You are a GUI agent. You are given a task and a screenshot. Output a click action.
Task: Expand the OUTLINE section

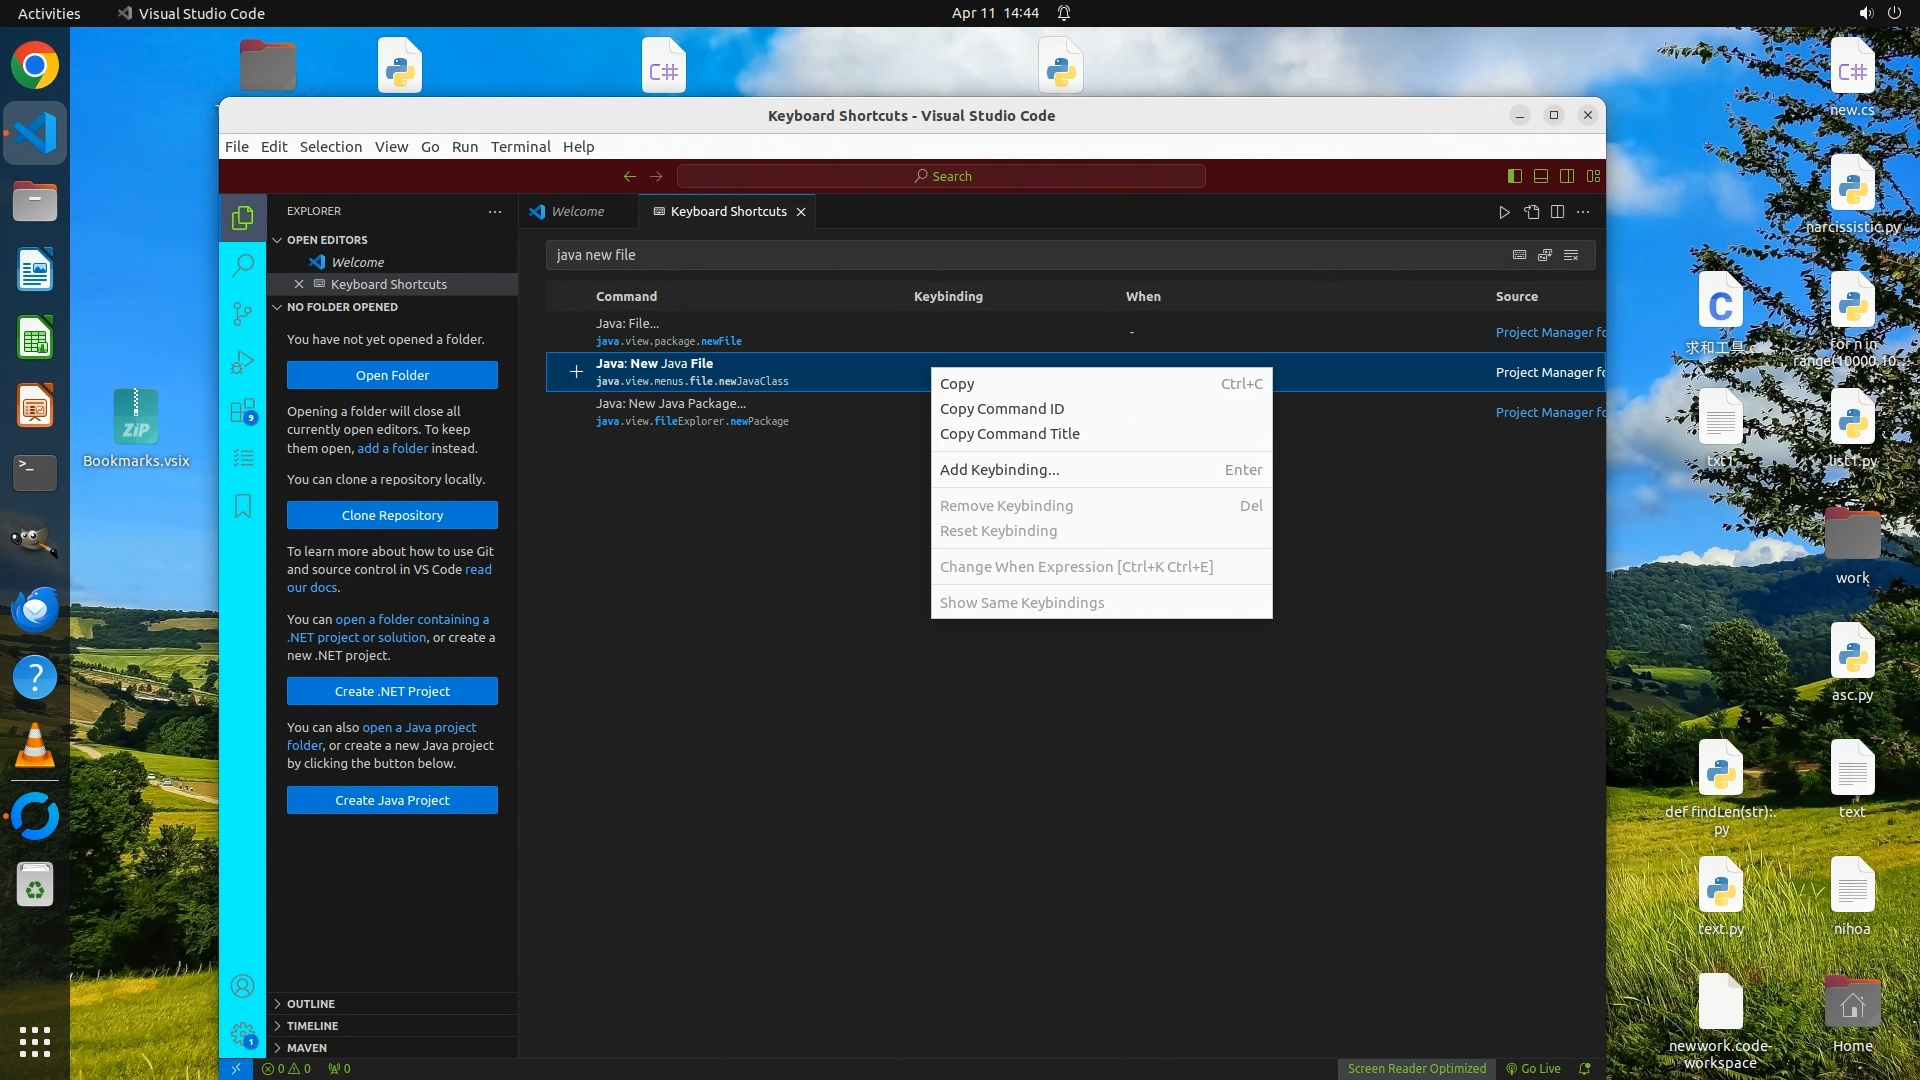coord(311,1004)
